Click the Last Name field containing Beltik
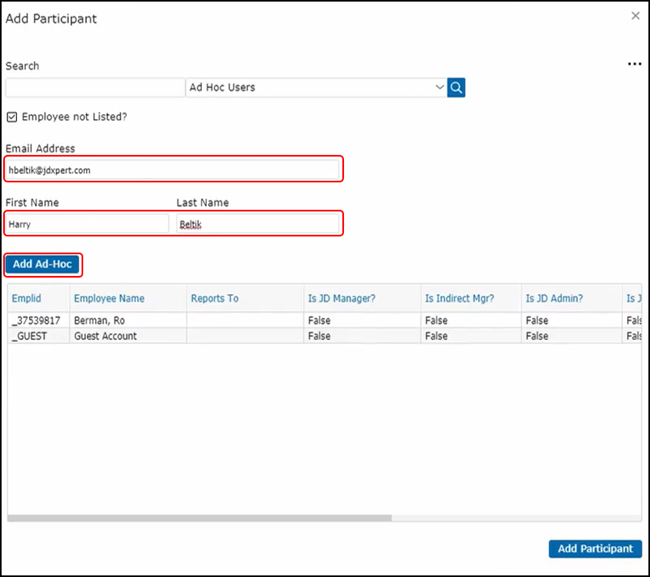650x577 pixels. (258, 225)
